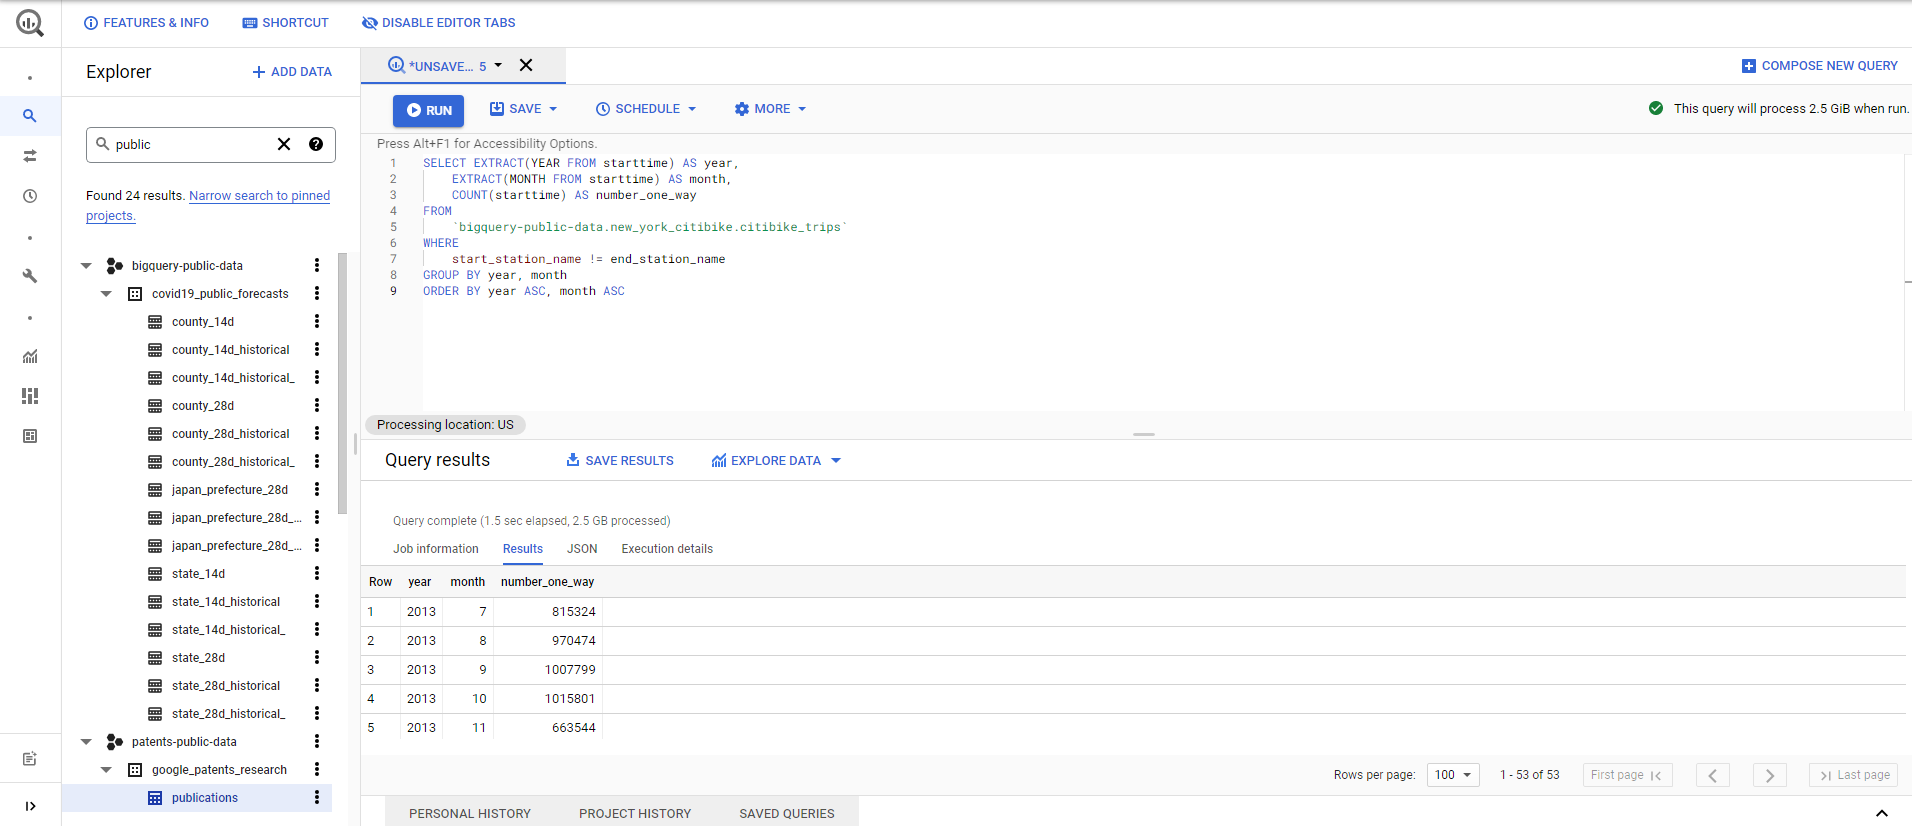
Task: Select the county_14d_historical table
Action: pos(230,349)
